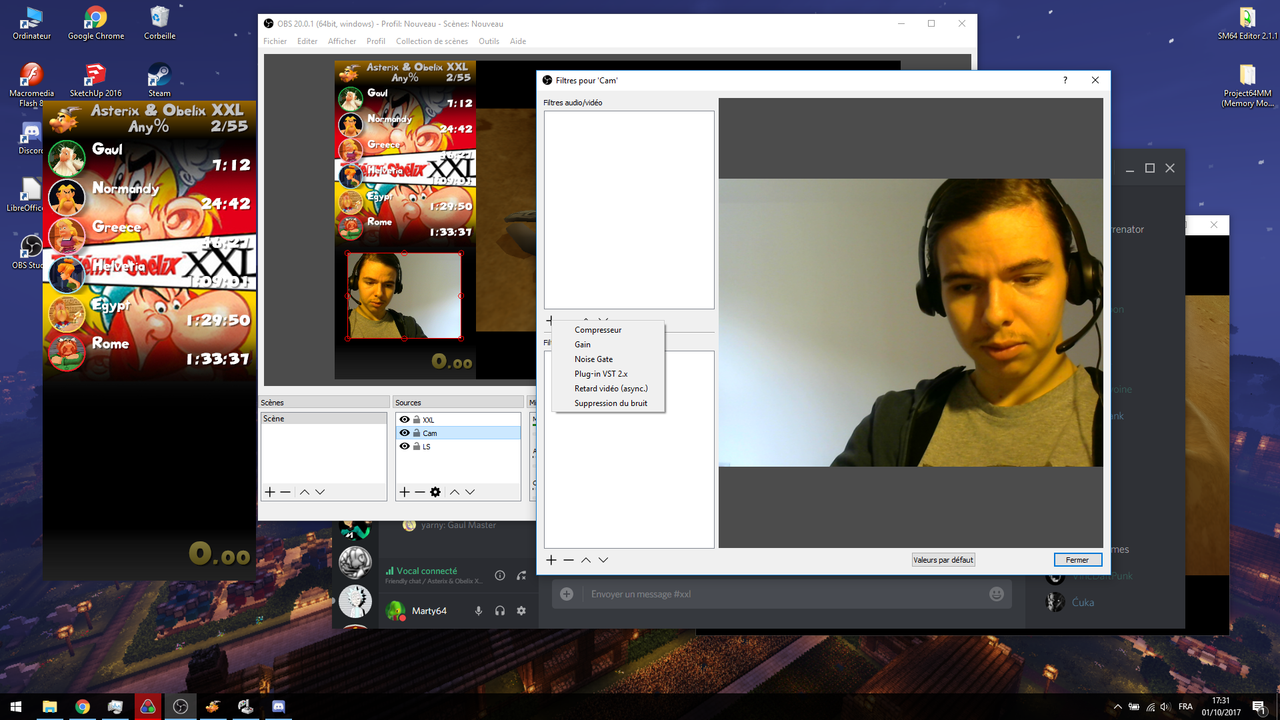Move scene down arrow

pyautogui.click(x=320, y=492)
